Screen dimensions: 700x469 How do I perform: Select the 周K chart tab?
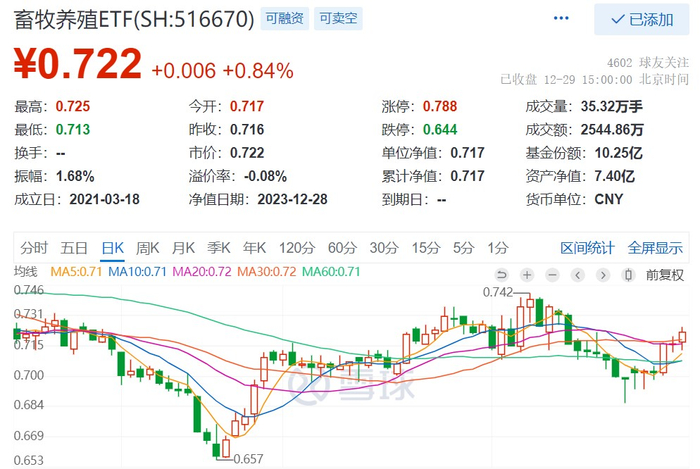tap(148, 248)
